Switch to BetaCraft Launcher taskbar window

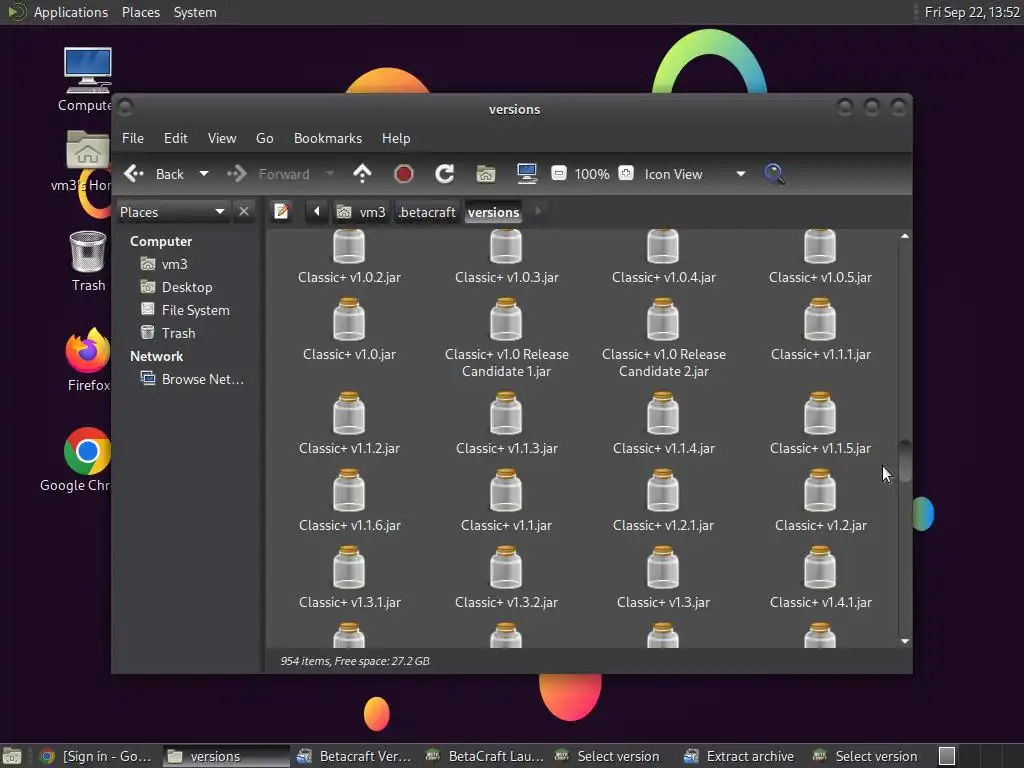pos(485,756)
